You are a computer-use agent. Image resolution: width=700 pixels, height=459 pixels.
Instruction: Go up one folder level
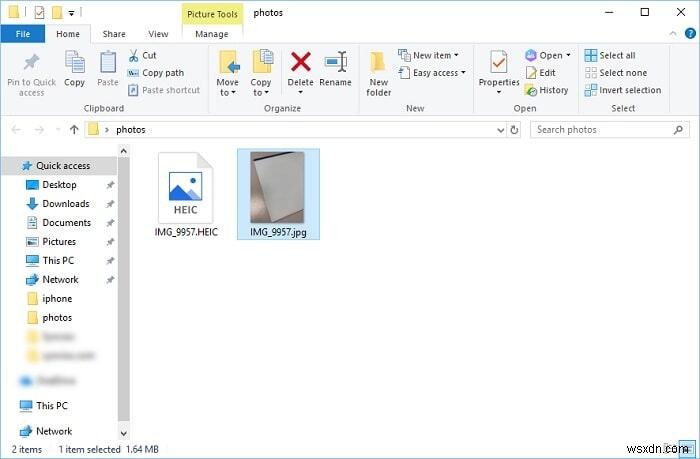coord(74,130)
